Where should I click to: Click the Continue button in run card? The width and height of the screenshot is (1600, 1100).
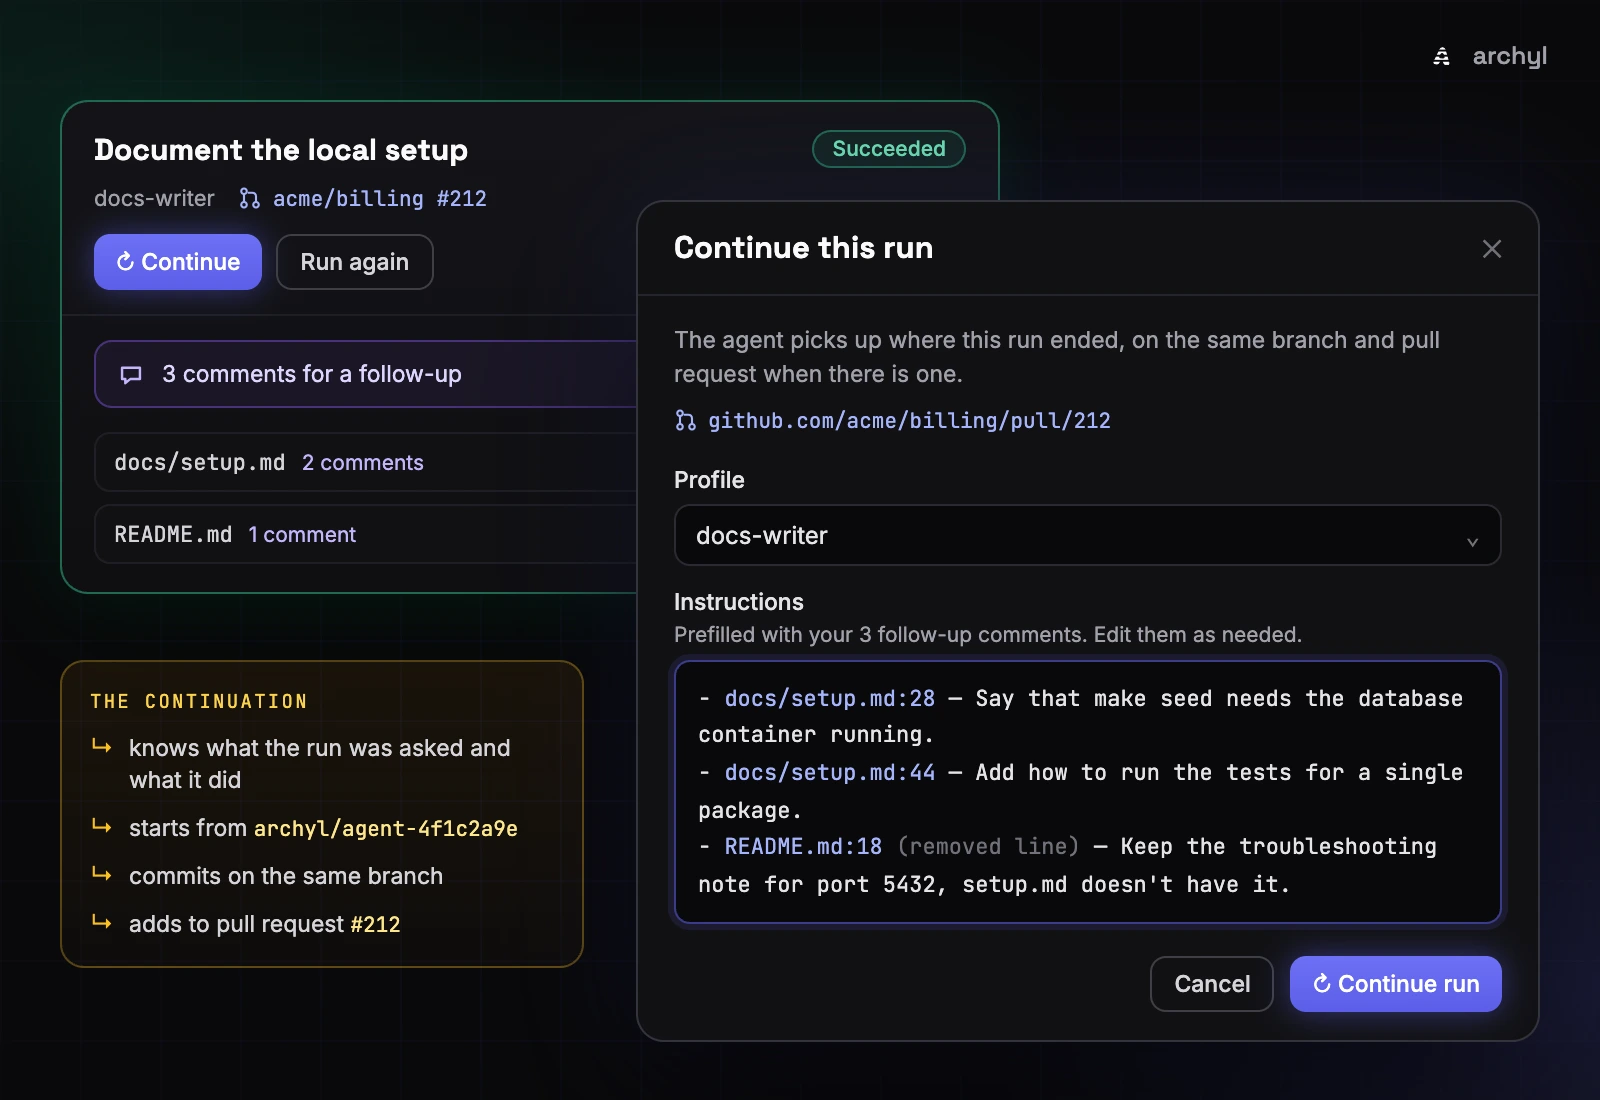178,262
